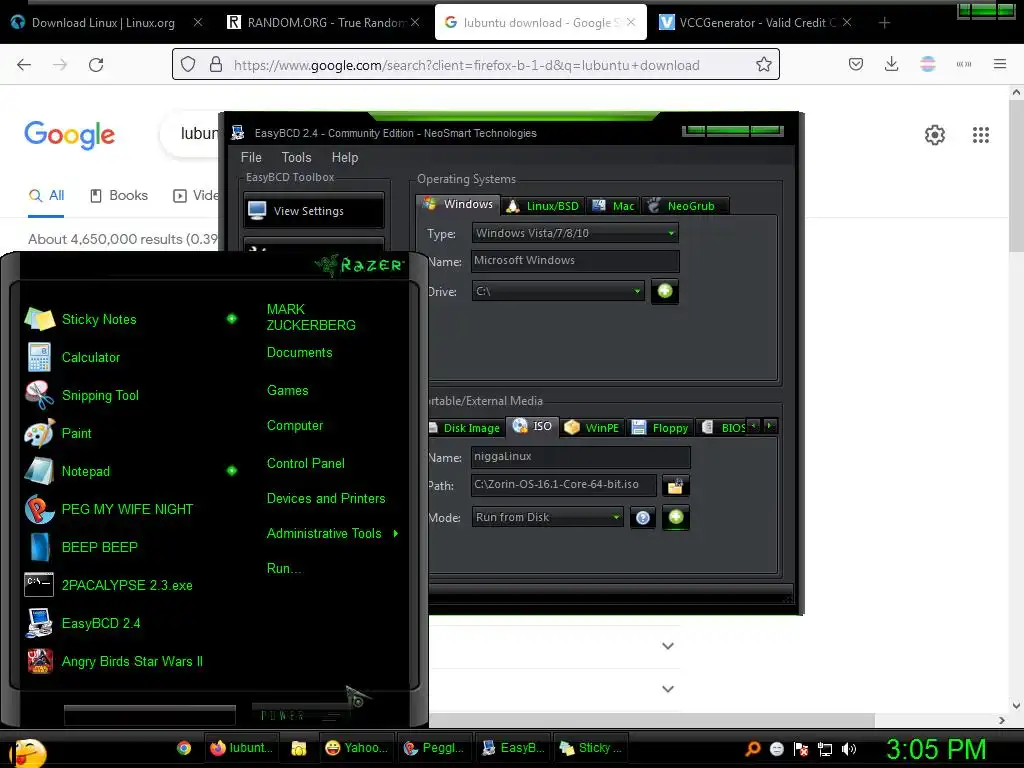1024x768 pixels.
Task: Open Google settings gear icon
Action: (x=935, y=135)
